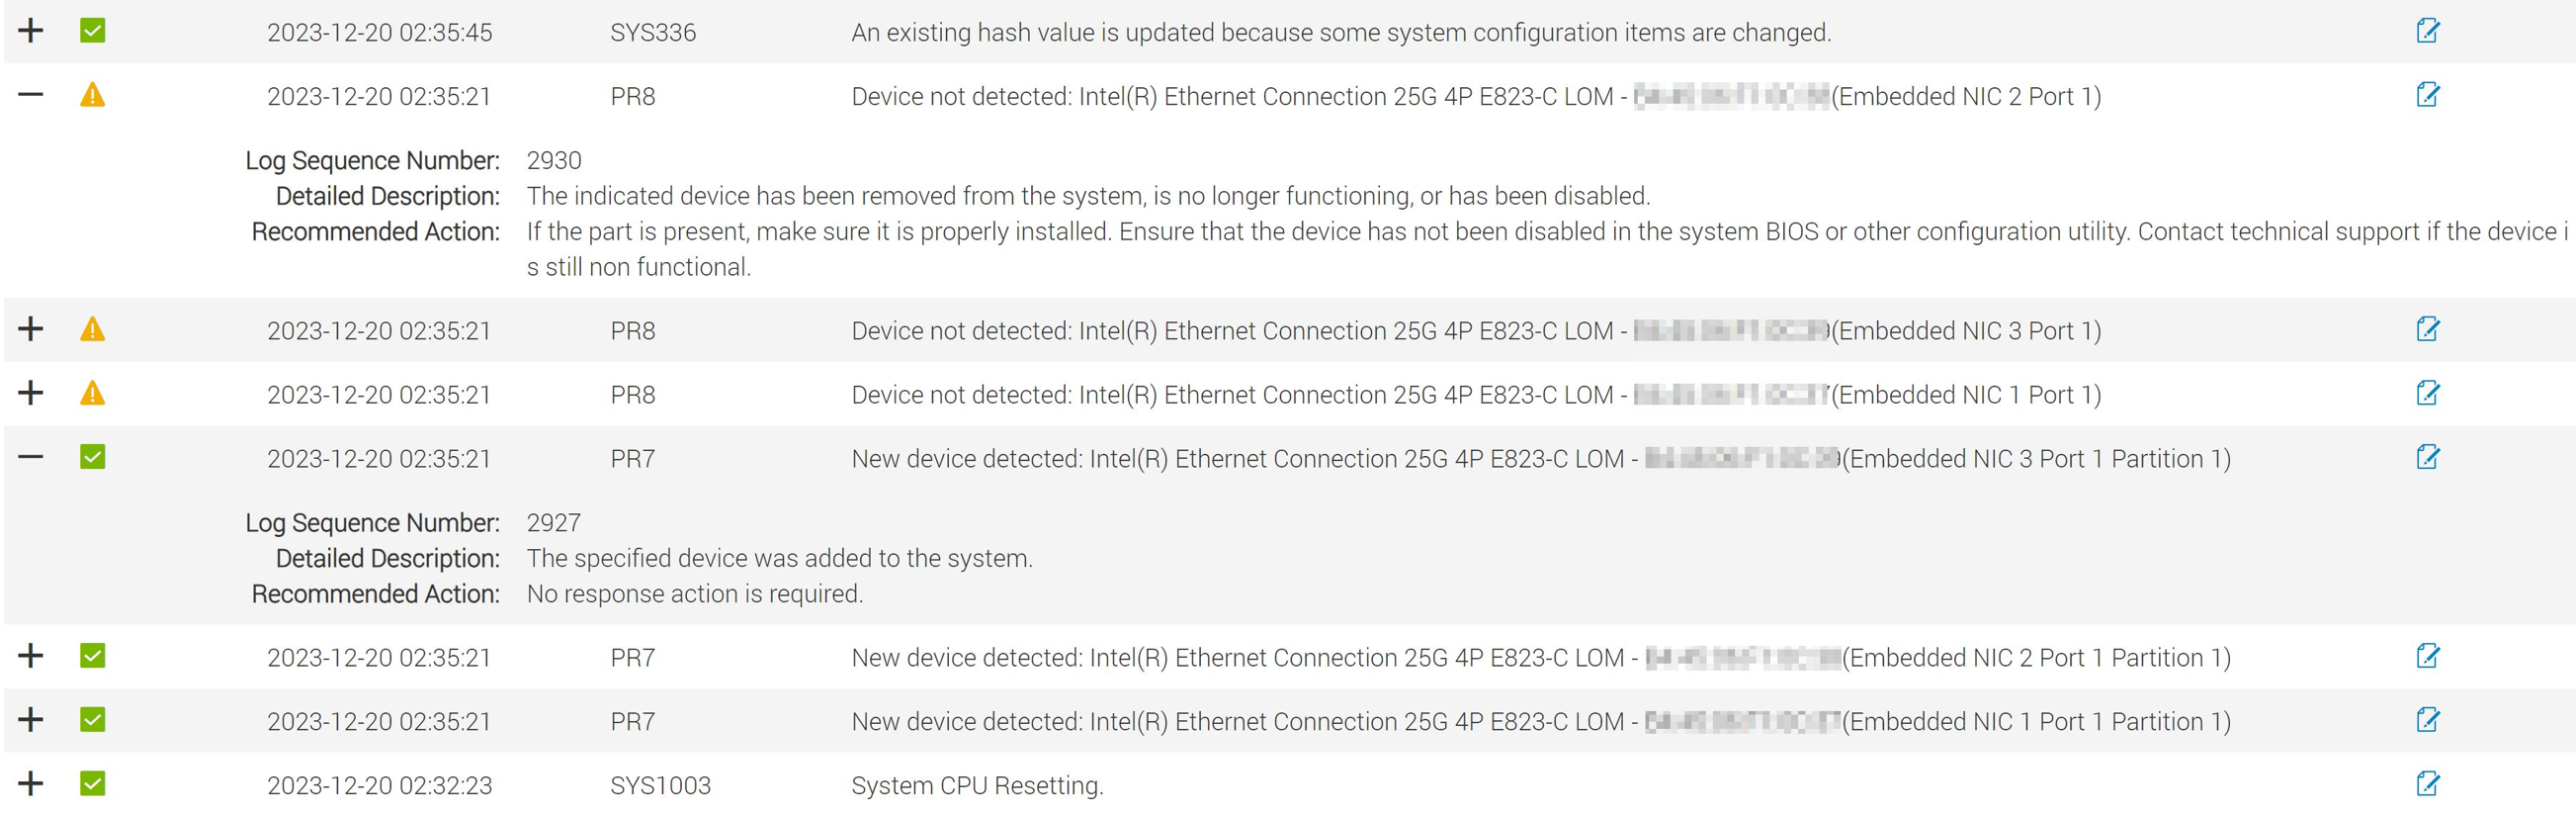Expand NIC 2 Port 1 Partition 1 entry
The height and width of the screenshot is (816, 2576).
pyautogui.click(x=31, y=656)
